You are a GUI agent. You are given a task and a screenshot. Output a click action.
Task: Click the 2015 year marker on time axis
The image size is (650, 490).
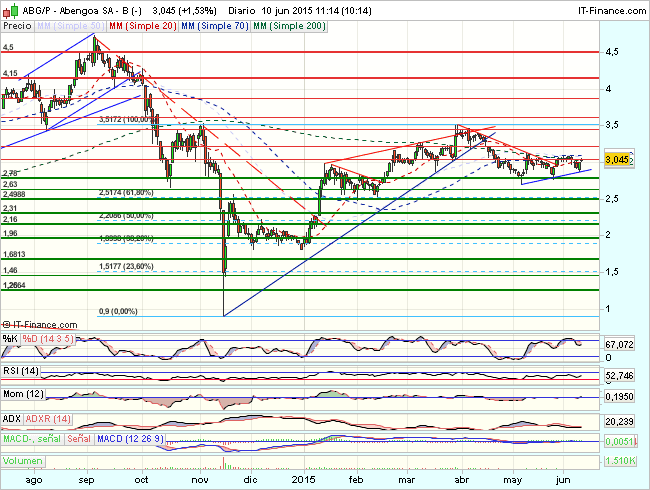304,480
